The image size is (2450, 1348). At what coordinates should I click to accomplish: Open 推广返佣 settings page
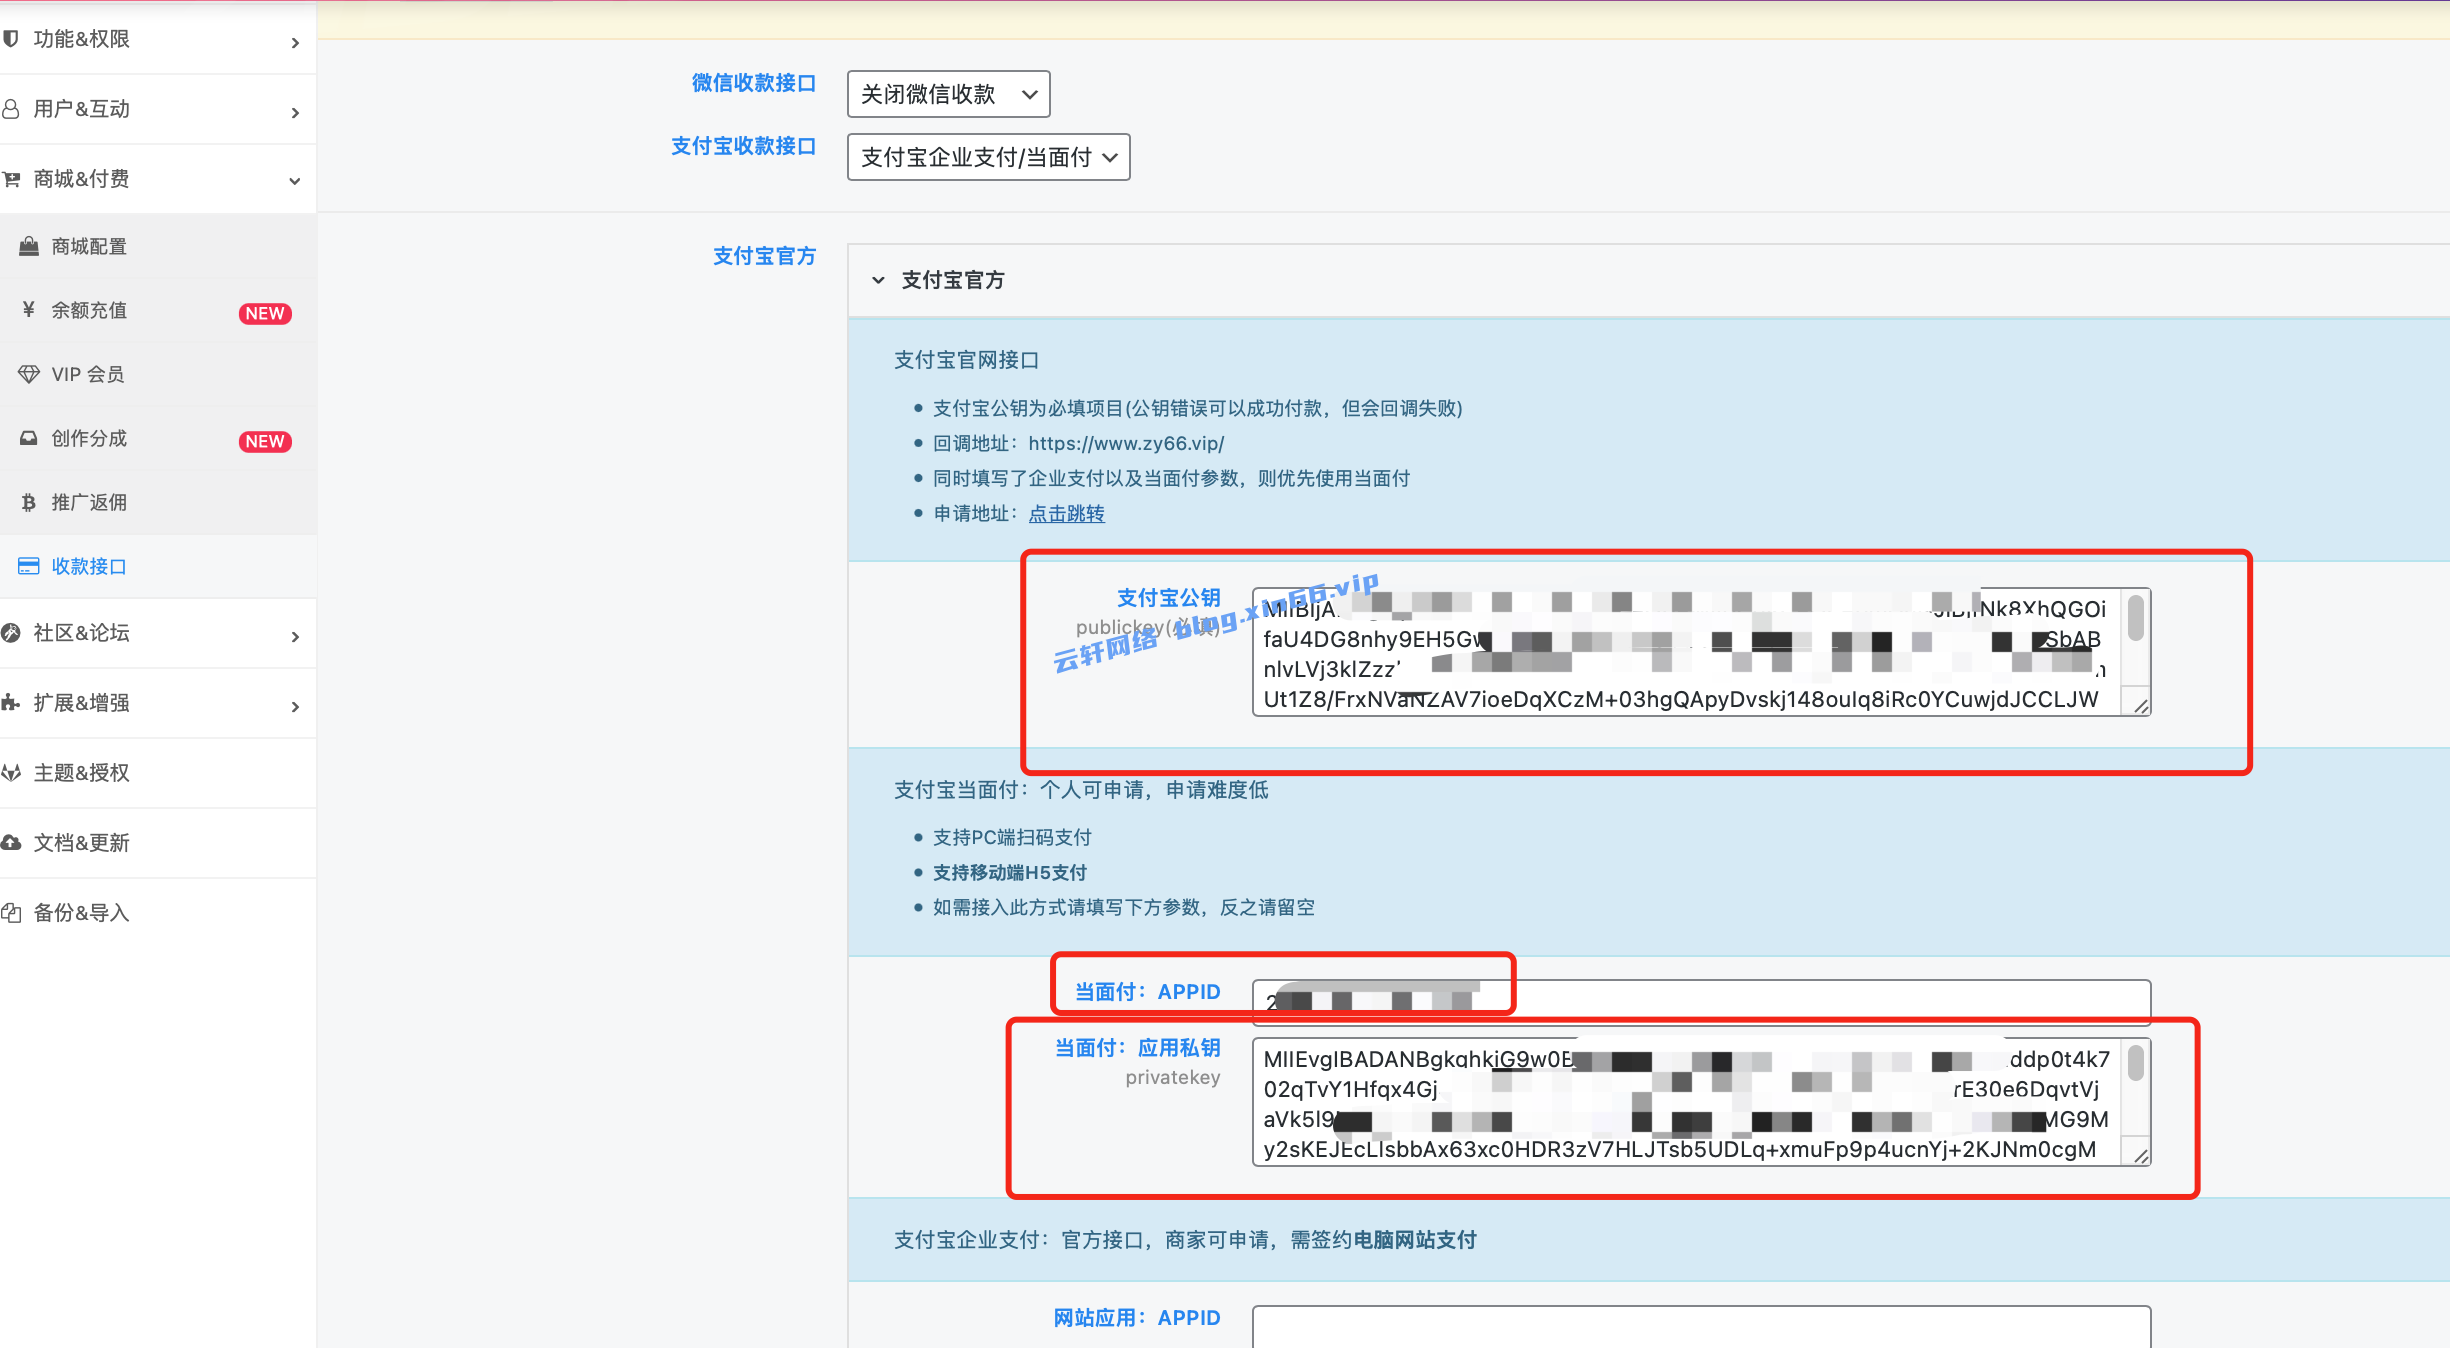[158, 502]
